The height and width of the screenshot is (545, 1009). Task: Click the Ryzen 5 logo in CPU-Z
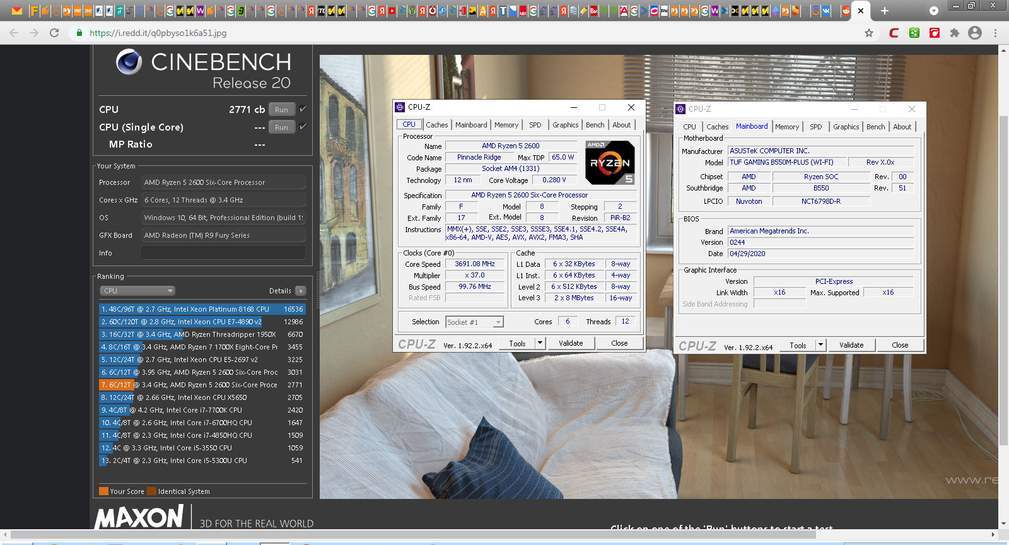coord(609,162)
